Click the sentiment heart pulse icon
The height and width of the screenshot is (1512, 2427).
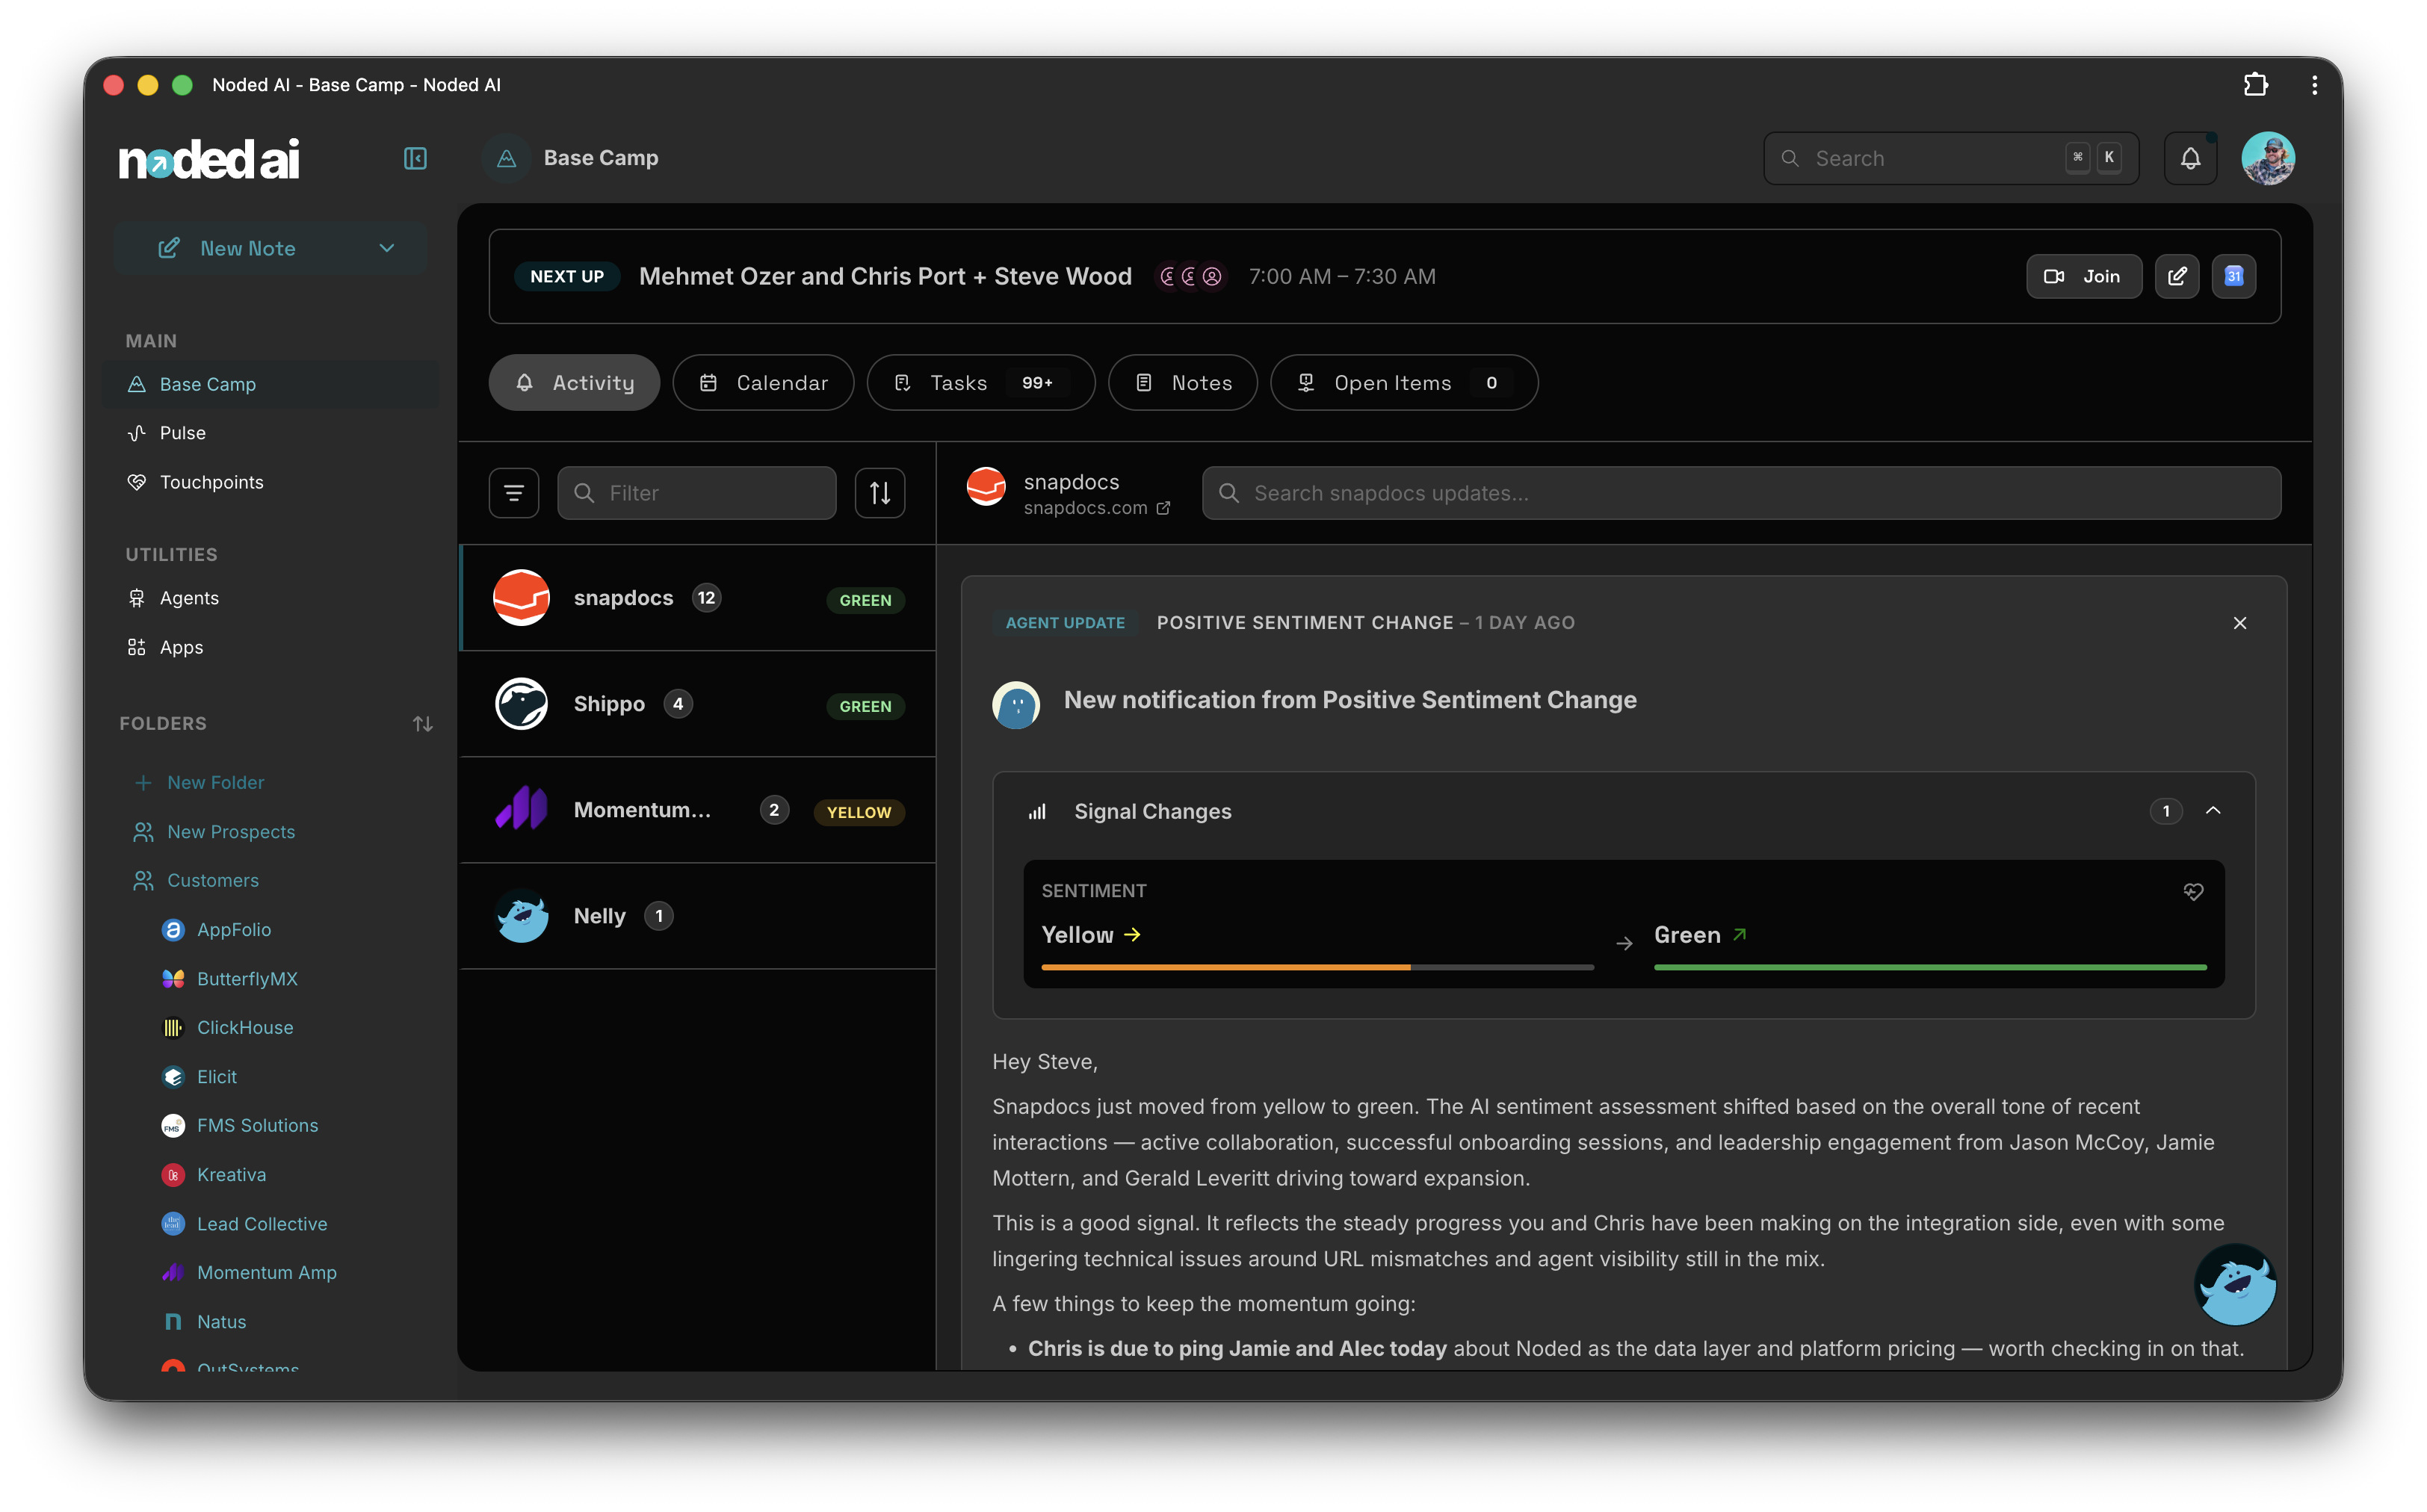pyautogui.click(x=2193, y=891)
